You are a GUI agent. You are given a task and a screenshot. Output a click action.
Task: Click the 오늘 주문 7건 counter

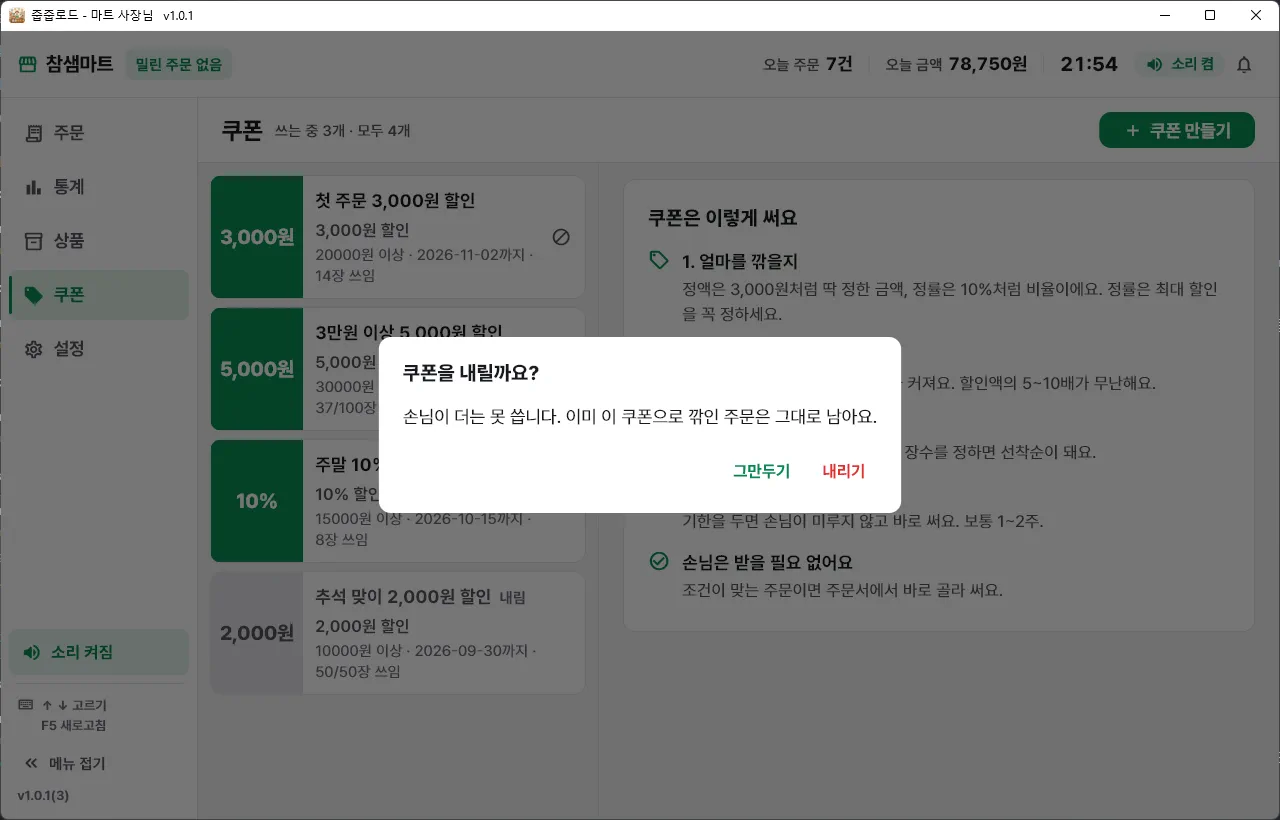pyautogui.click(x=808, y=64)
